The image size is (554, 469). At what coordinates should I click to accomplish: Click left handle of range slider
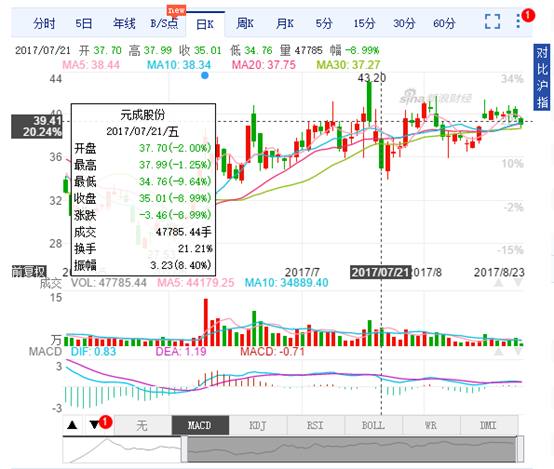point(184,449)
